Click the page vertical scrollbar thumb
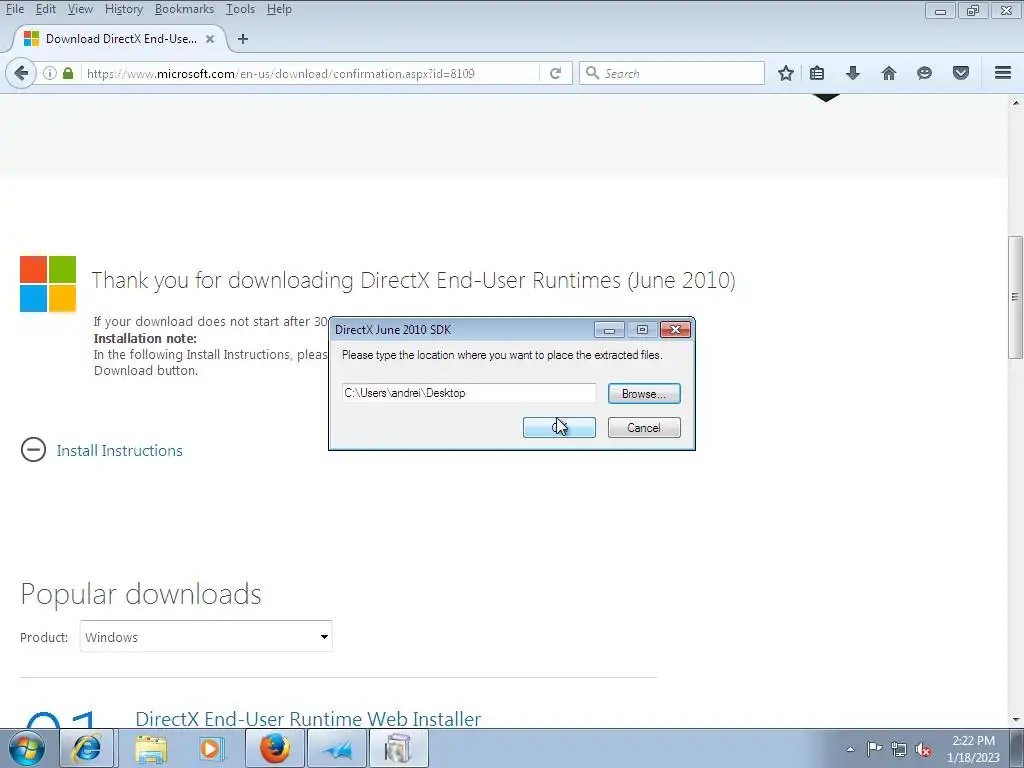 coord(1015,297)
